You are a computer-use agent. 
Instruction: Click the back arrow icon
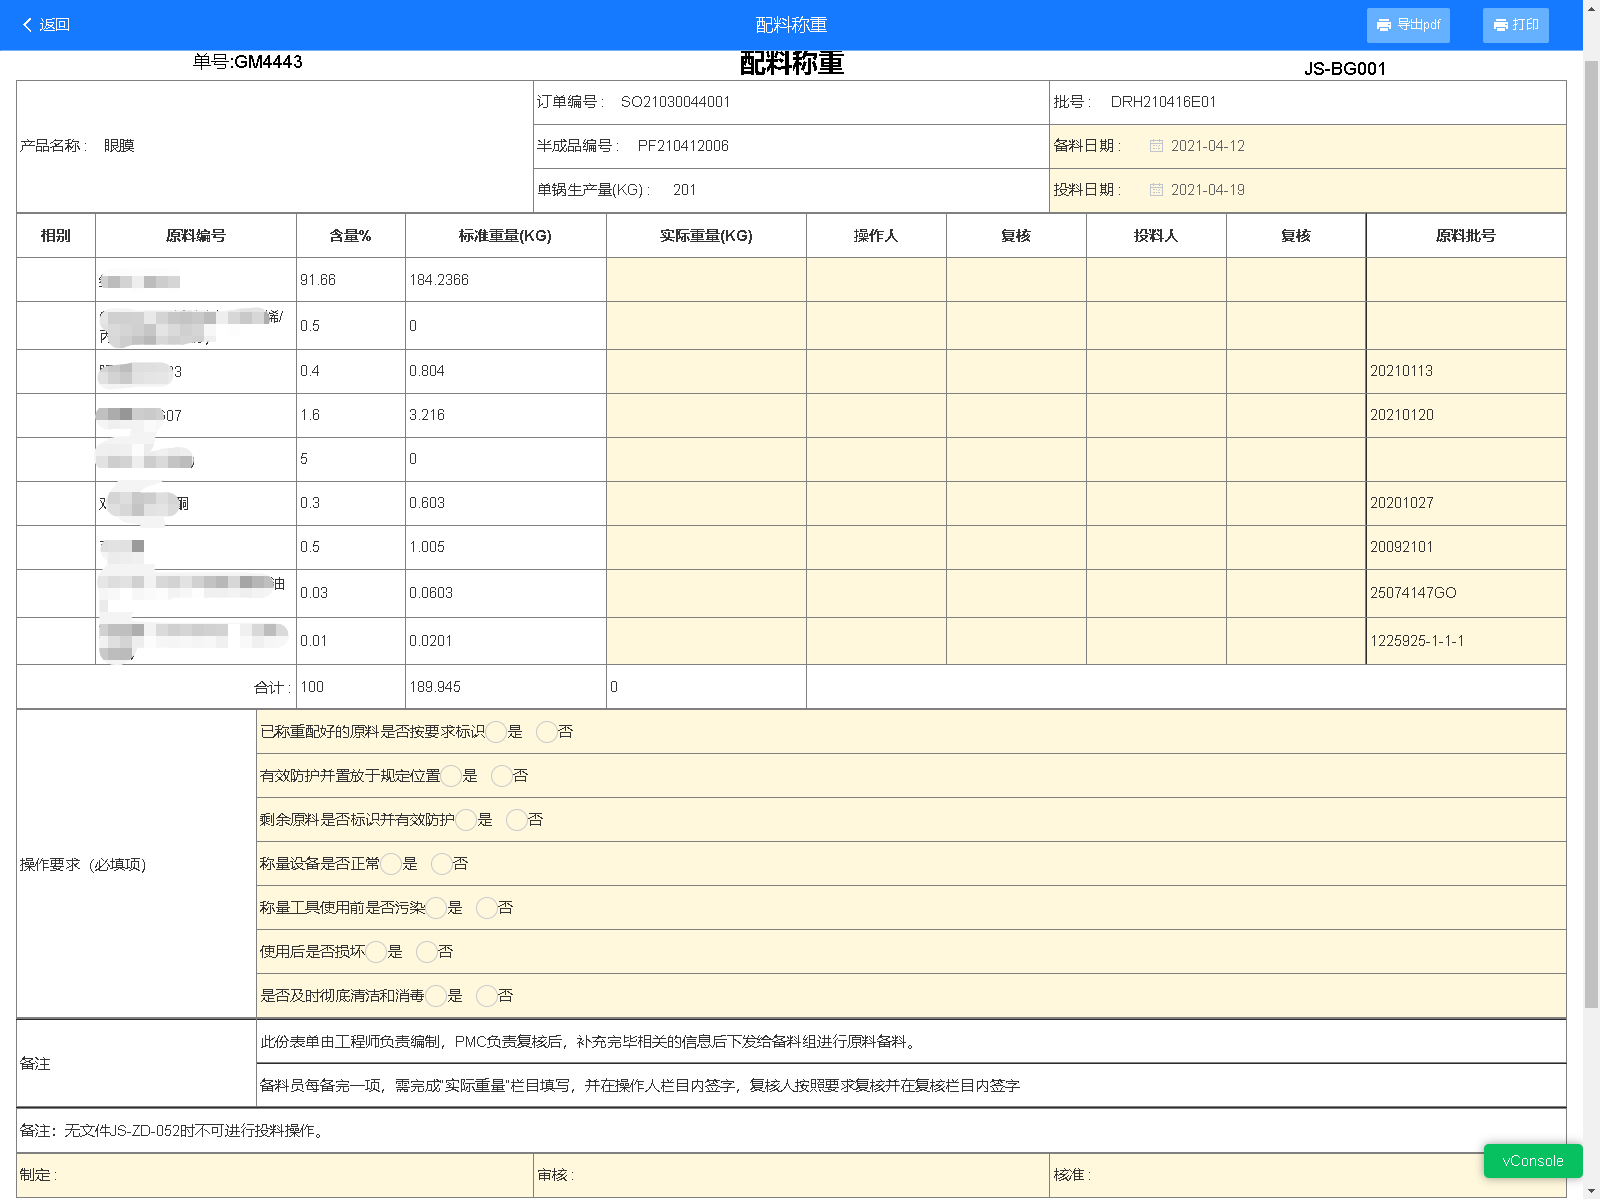(28, 25)
